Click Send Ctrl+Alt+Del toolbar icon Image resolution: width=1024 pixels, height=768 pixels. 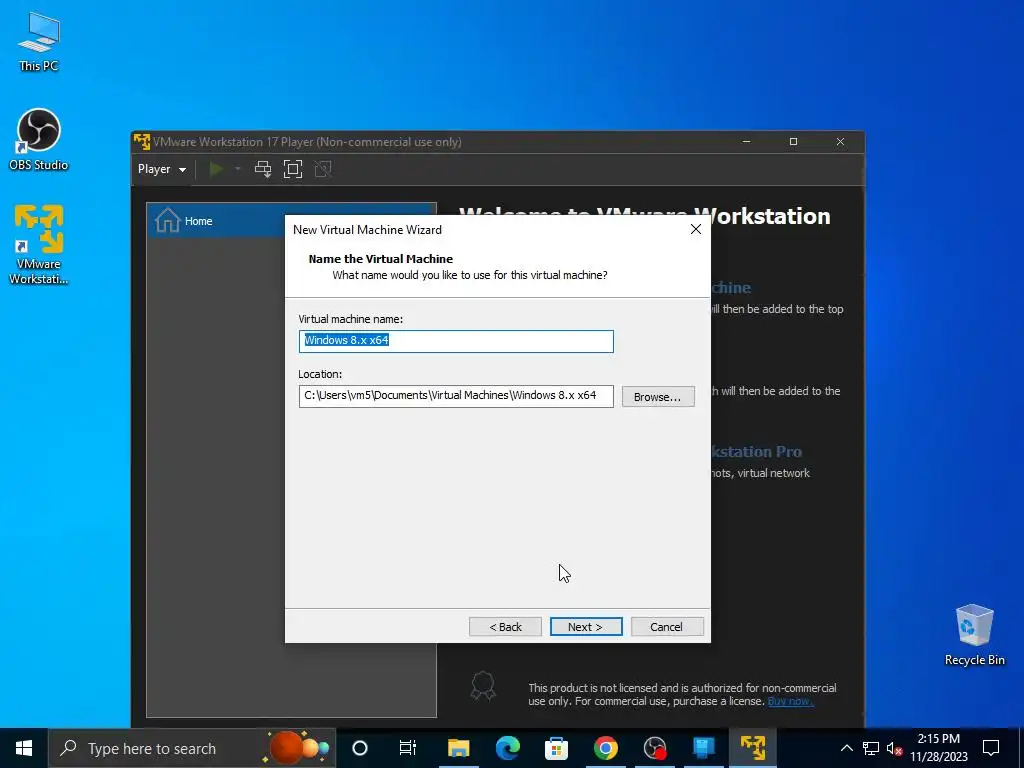[x=263, y=169]
